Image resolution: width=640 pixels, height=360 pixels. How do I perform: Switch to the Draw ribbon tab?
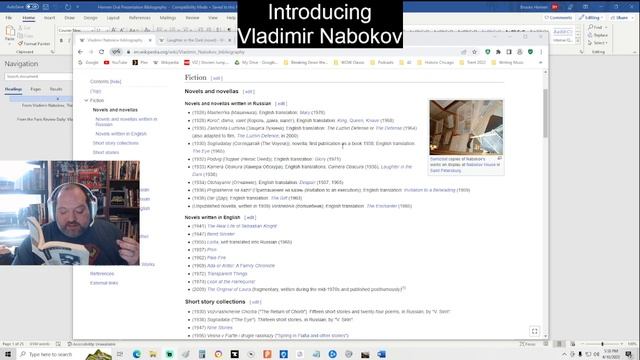point(69,18)
